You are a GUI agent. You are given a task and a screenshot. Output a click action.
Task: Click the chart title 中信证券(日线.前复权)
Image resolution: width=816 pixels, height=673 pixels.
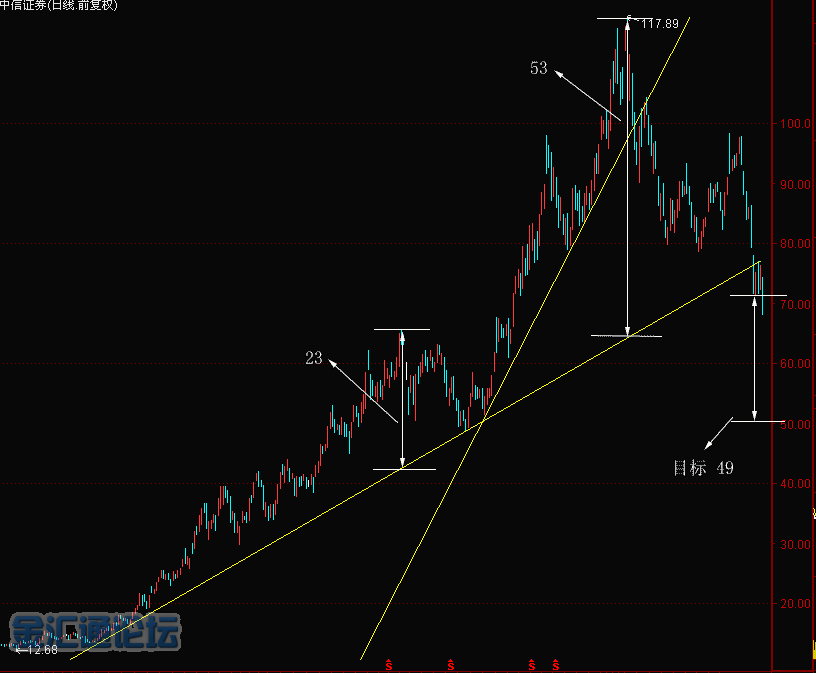(x=59, y=5)
